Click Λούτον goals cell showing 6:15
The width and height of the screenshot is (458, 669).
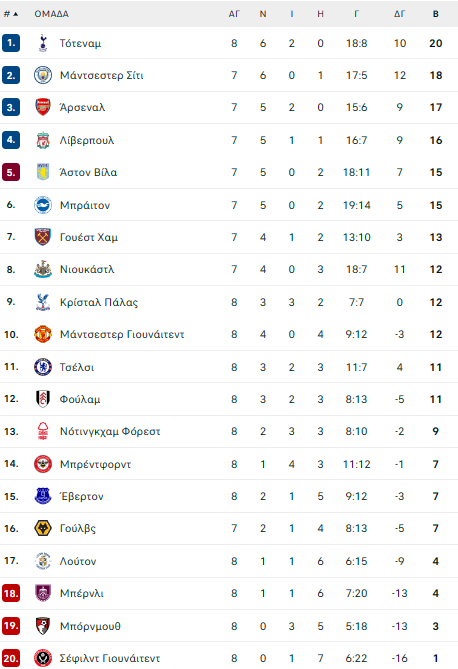click(356, 561)
